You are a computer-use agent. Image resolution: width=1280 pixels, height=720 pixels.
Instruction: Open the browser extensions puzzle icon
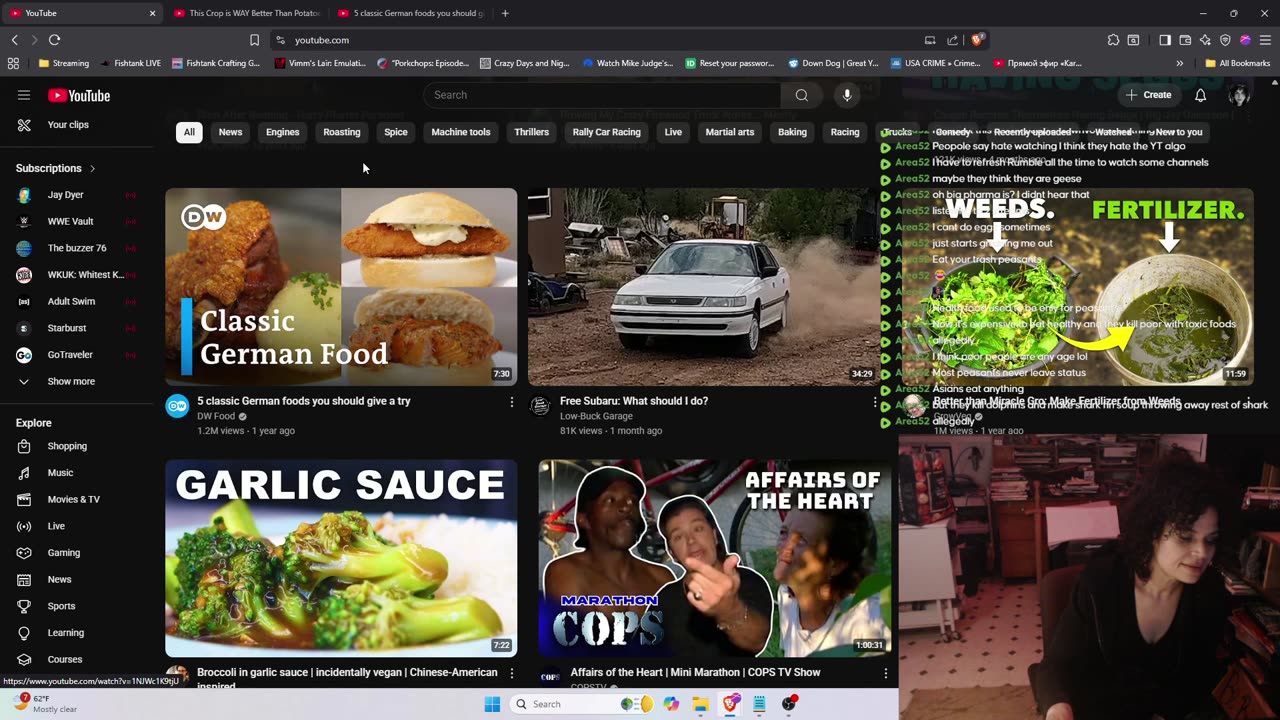pyautogui.click(x=1113, y=40)
